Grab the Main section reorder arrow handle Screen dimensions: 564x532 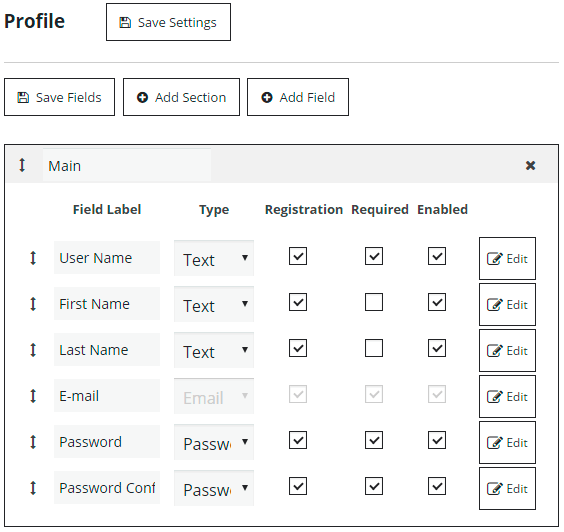(22, 165)
